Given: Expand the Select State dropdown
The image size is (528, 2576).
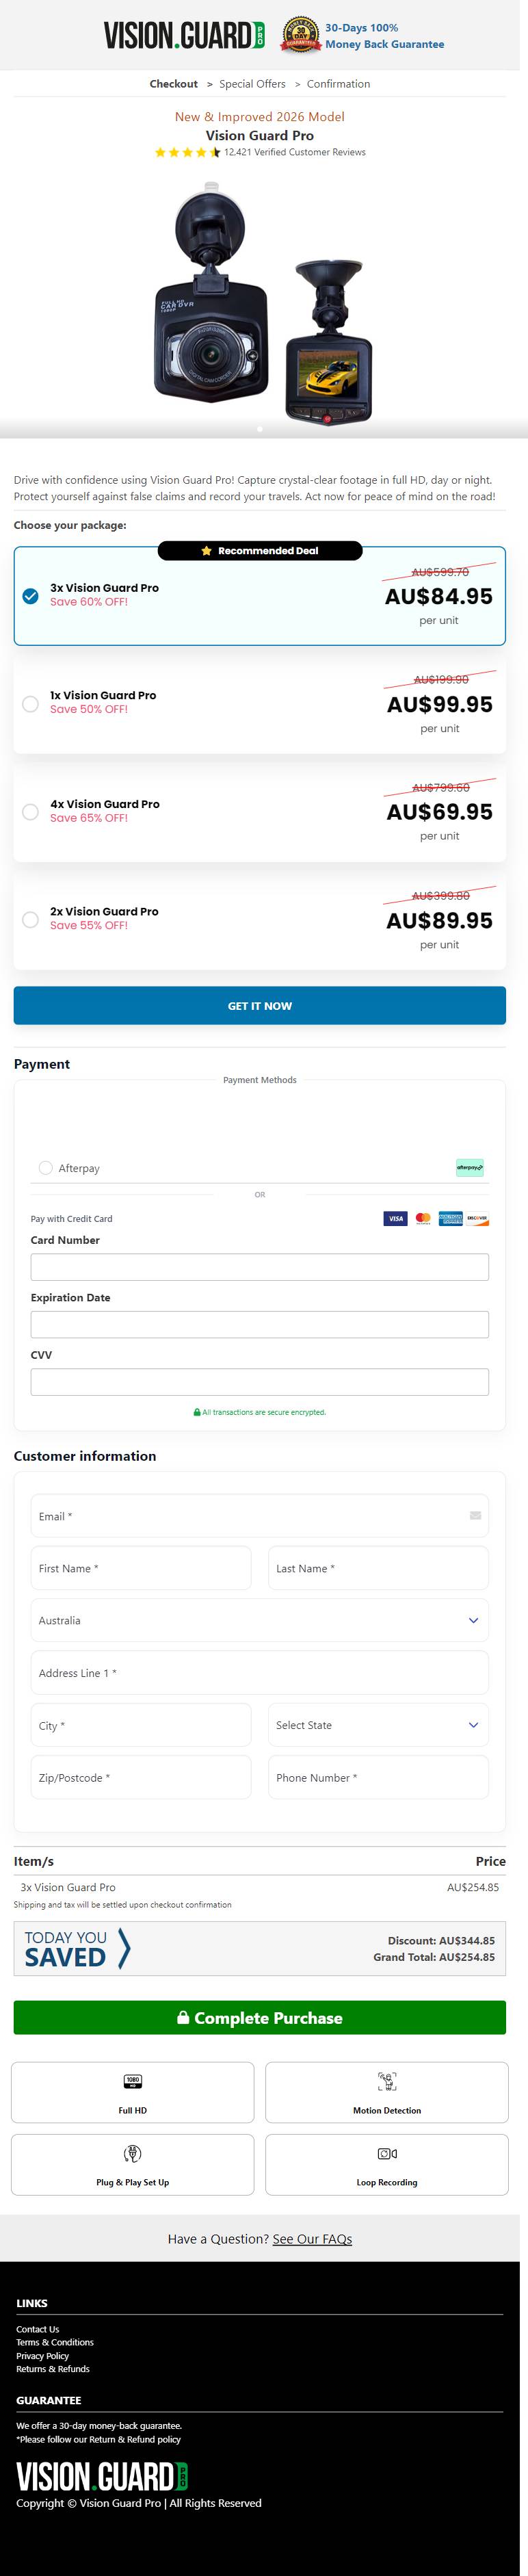Looking at the screenshot, I should 378,1725.
